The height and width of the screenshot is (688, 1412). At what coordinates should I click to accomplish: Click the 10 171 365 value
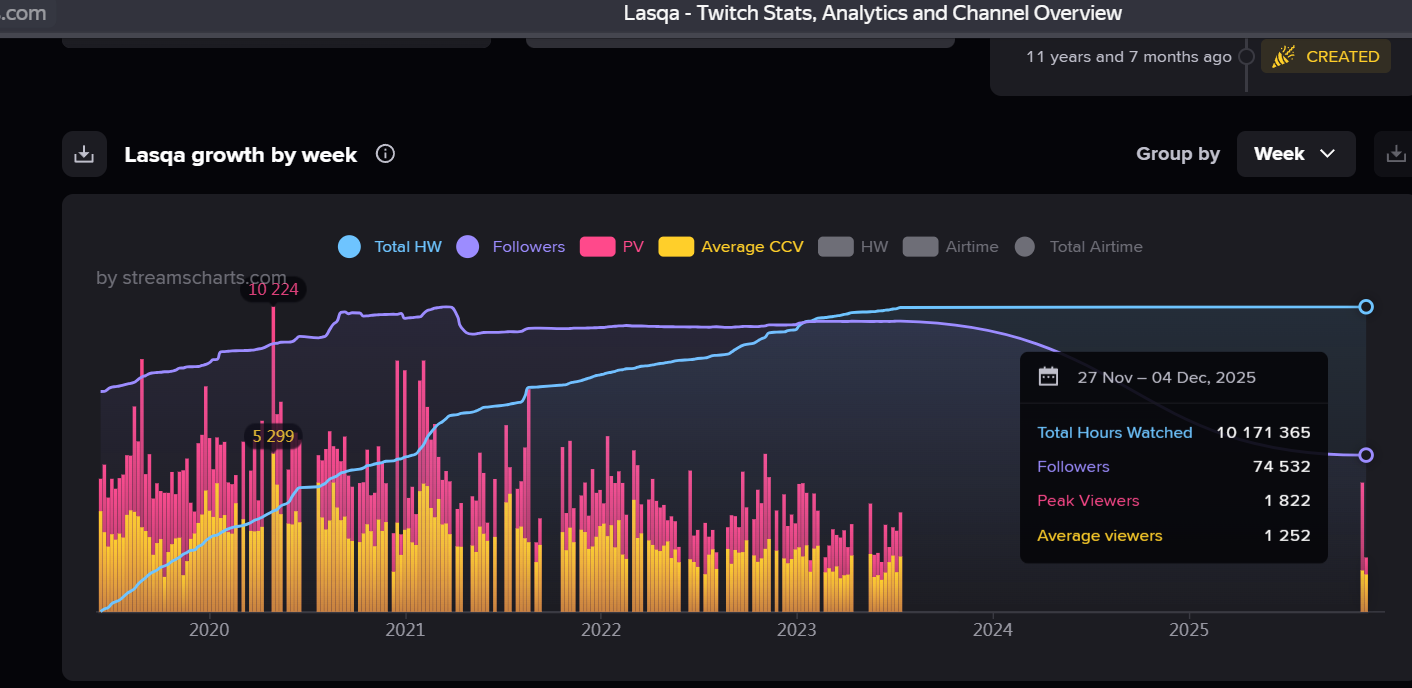[x=1263, y=433]
